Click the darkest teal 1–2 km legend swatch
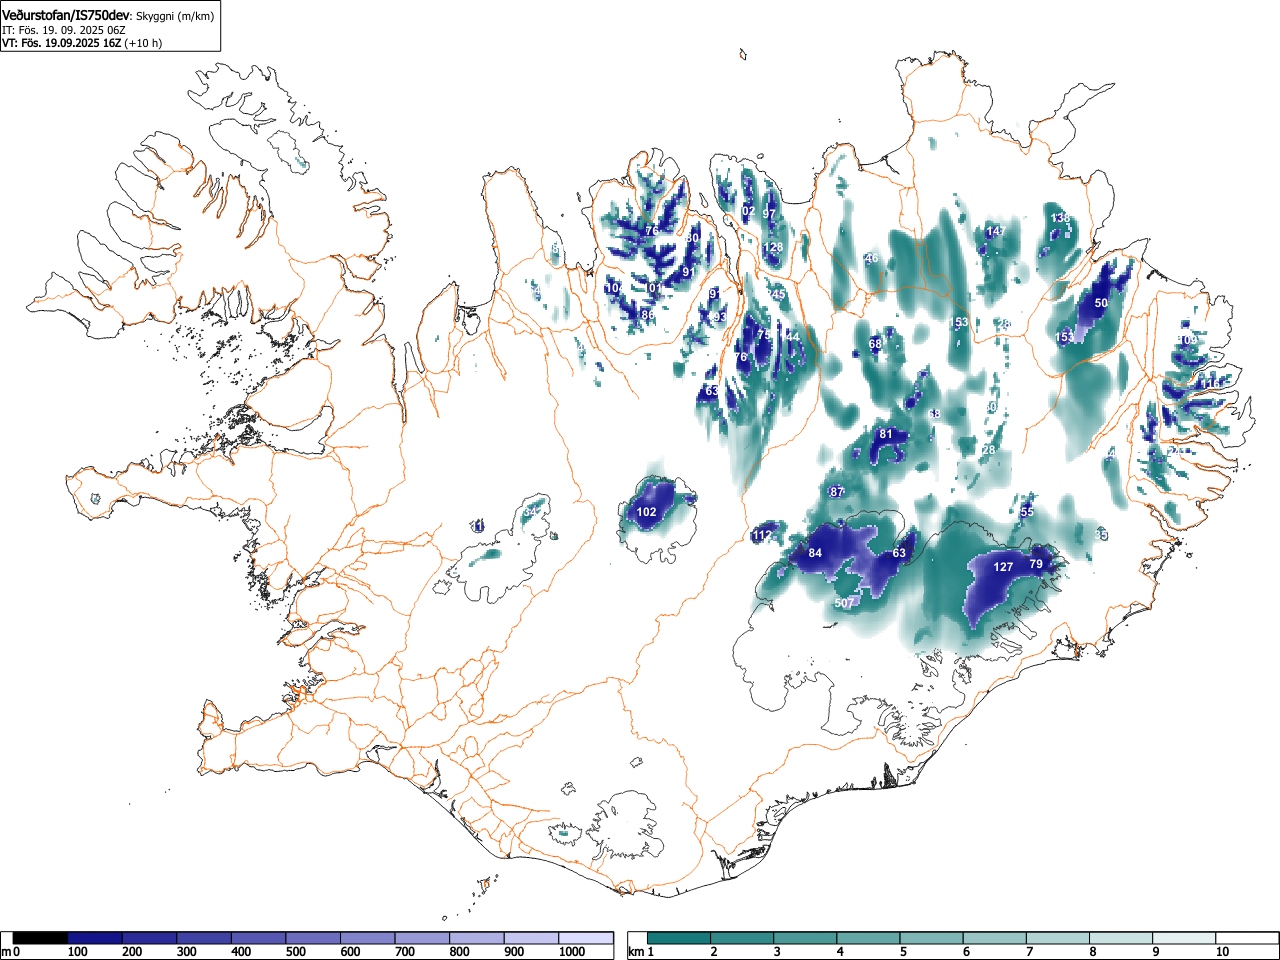Screen dimensions: 1280x960 tap(679, 938)
